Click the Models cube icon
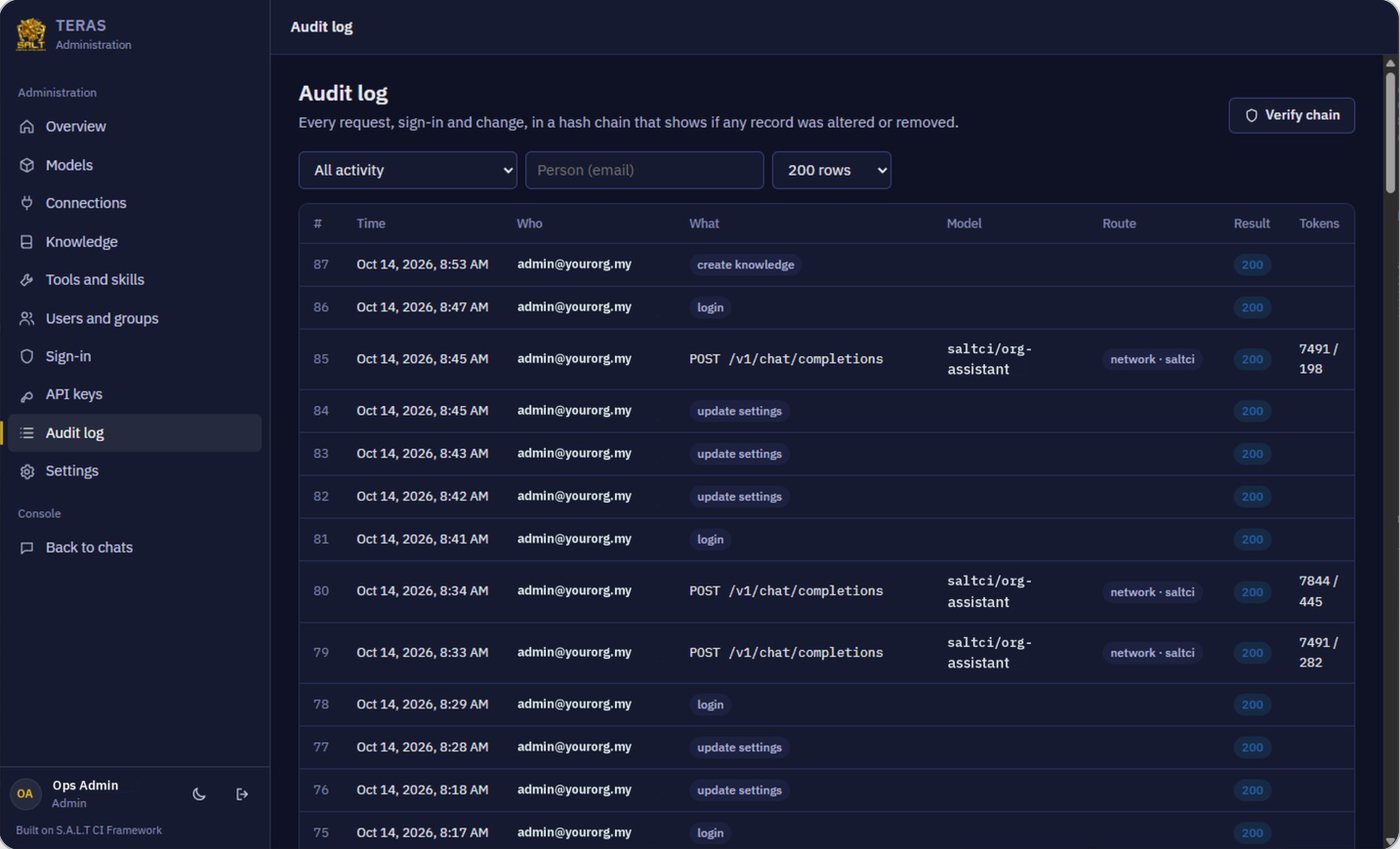Image resolution: width=1400 pixels, height=849 pixels. [x=27, y=165]
